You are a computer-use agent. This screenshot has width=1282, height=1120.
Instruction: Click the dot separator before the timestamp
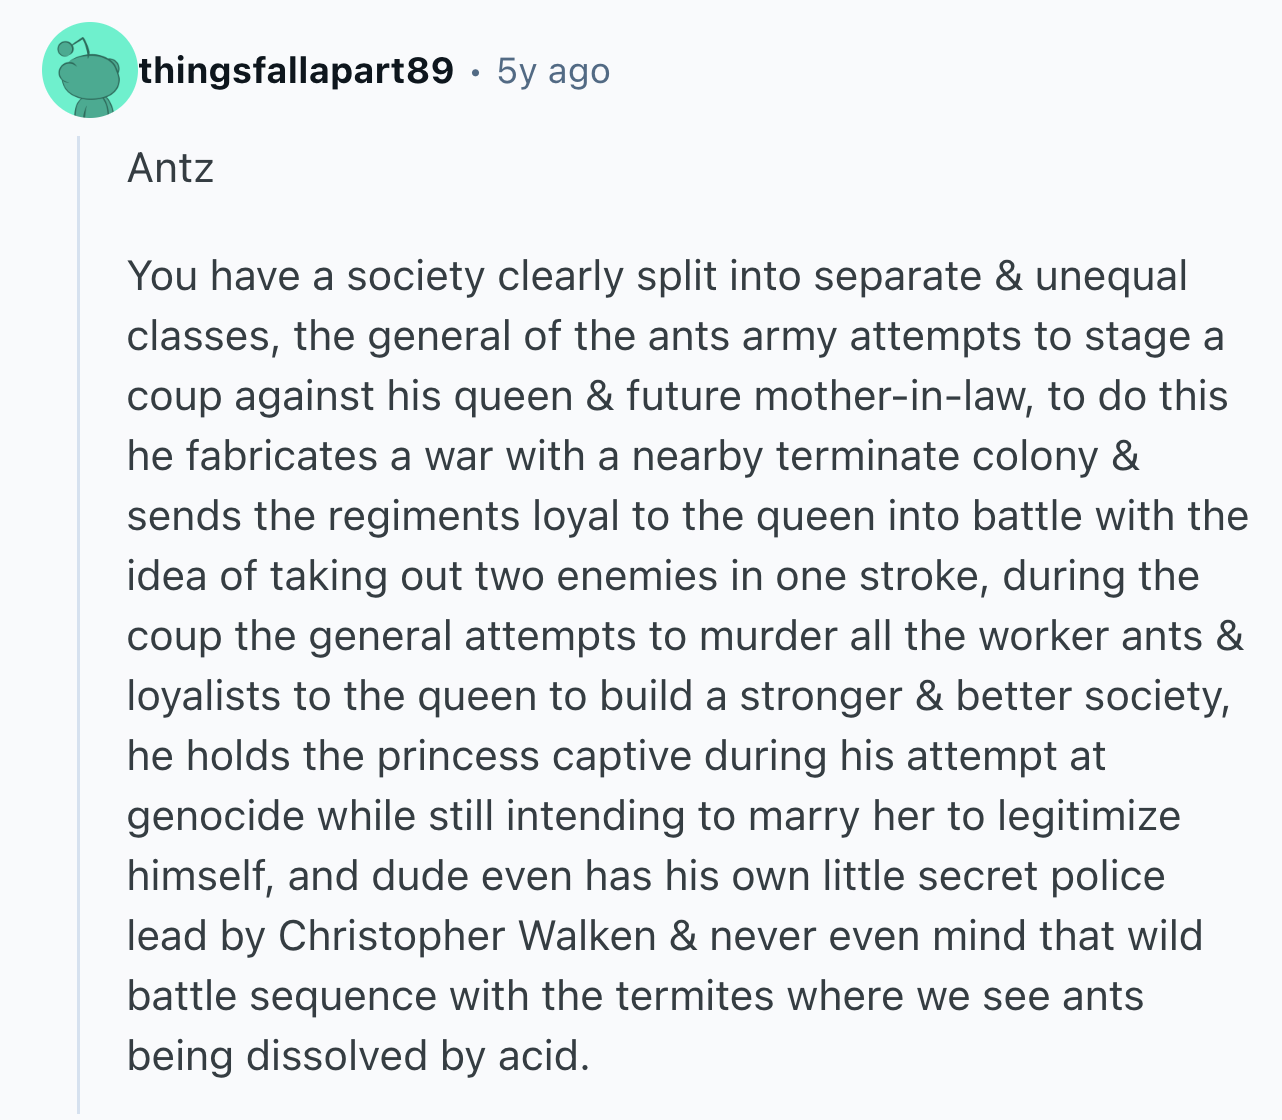[475, 72]
